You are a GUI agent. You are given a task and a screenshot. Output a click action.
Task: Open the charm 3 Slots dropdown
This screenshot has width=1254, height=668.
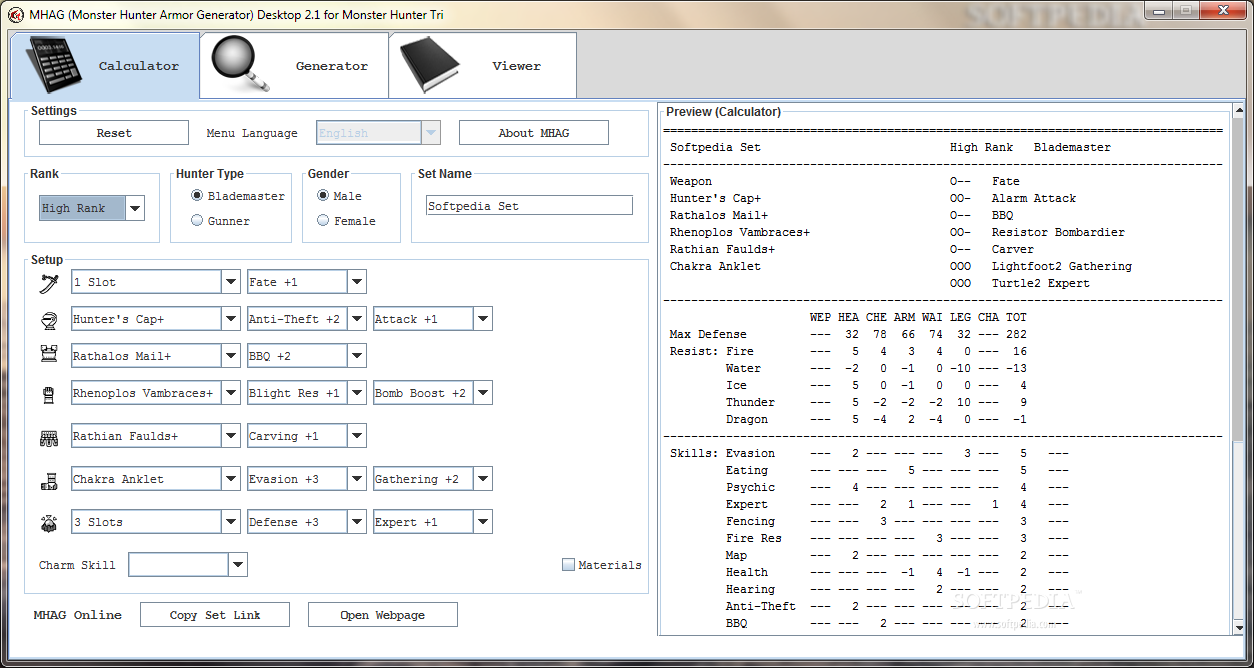click(x=231, y=522)
